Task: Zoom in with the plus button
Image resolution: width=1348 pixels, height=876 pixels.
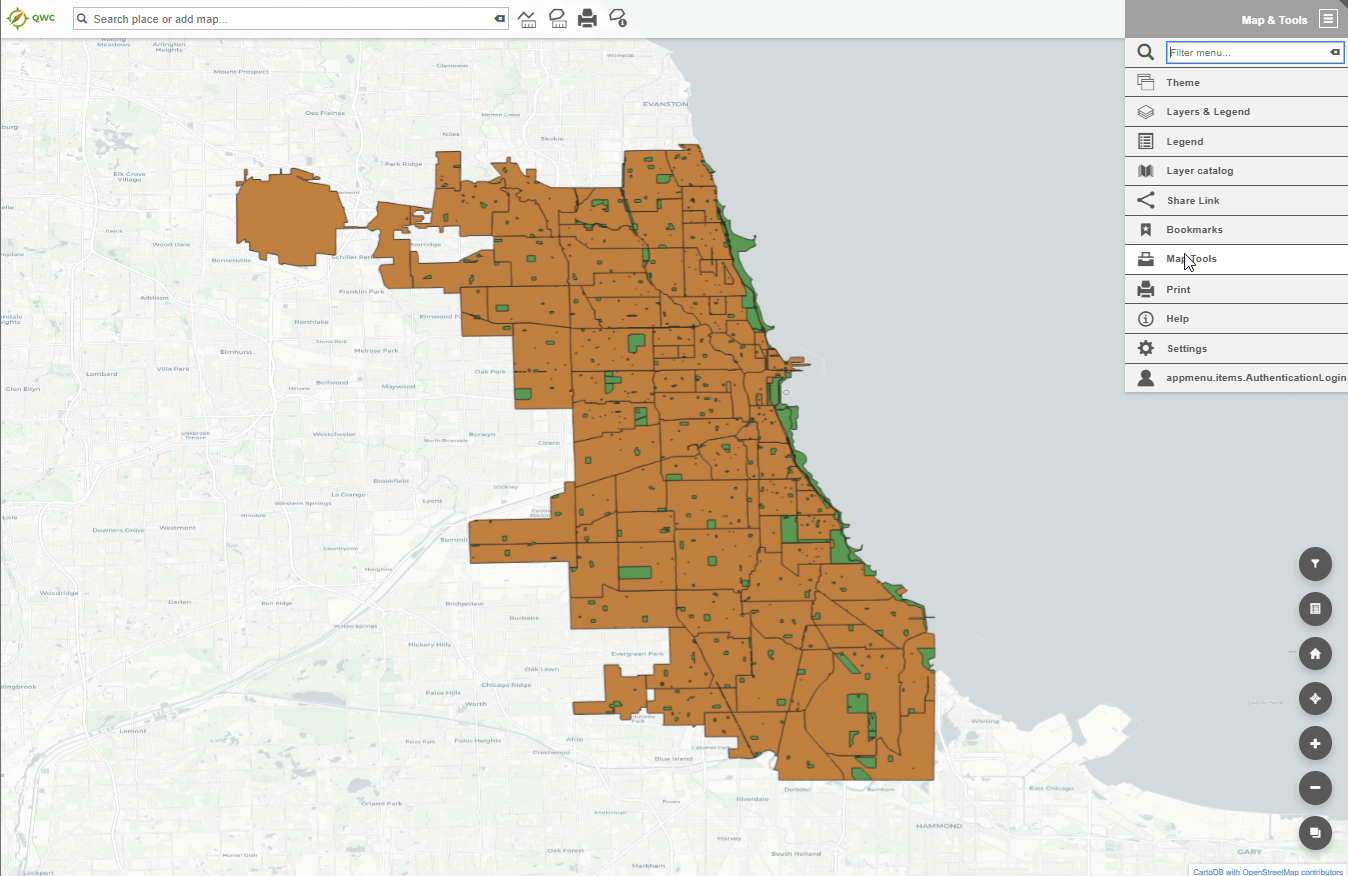Action: coord(1315,744)
